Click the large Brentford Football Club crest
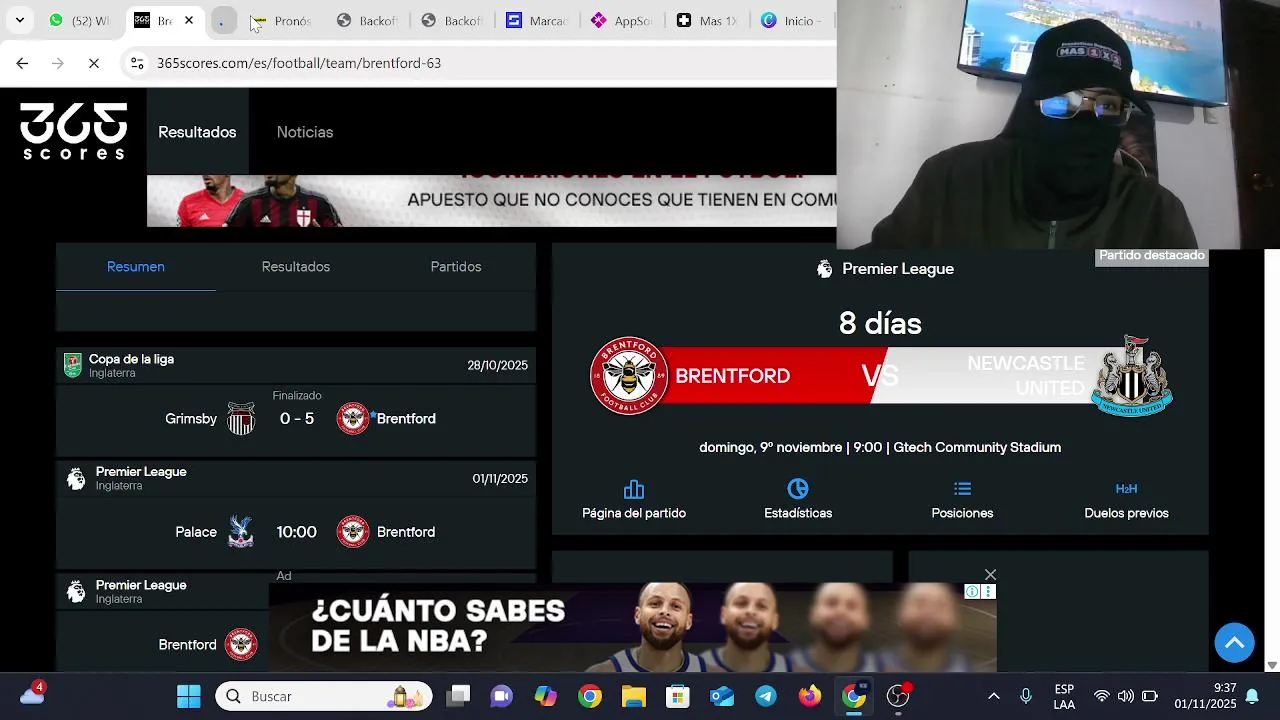 tap(629, 376)
